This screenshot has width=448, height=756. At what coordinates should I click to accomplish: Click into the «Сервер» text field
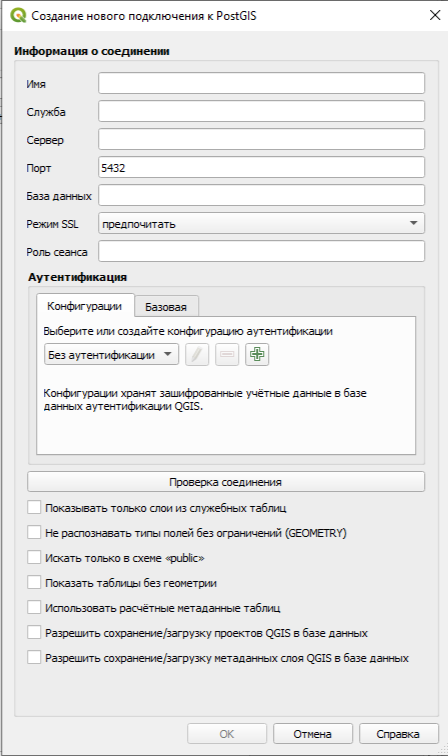(x=261, y=139)
